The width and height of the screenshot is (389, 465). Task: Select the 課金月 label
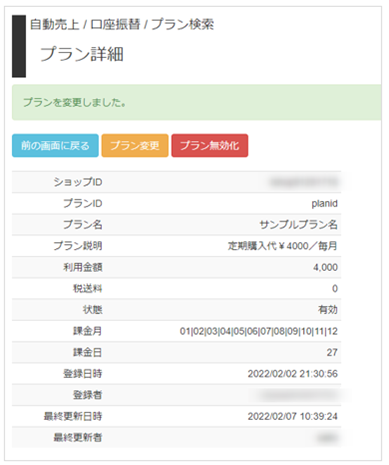point(88,331)
